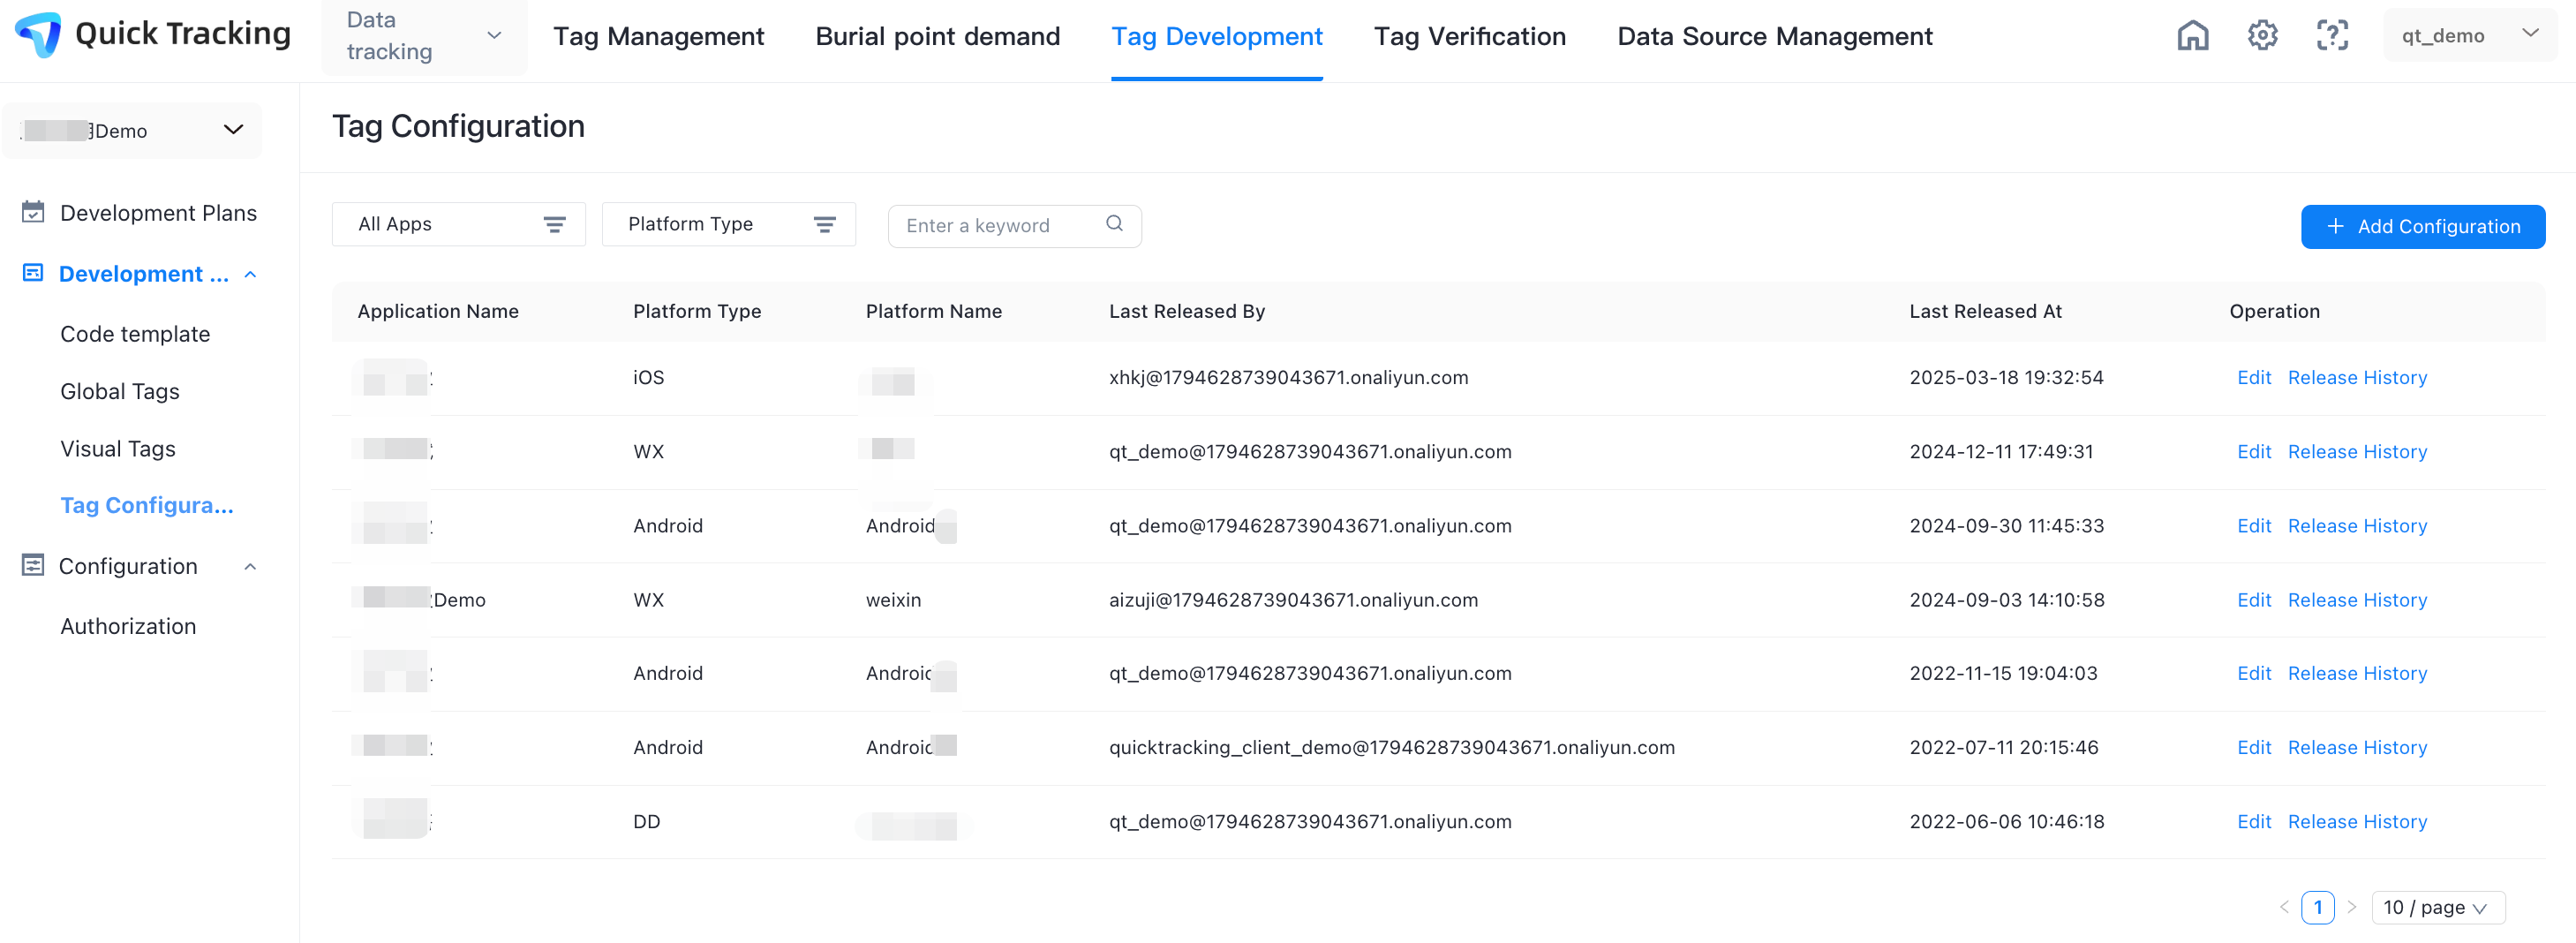Open the Platform Type filter dropdown

pos(728,224)
